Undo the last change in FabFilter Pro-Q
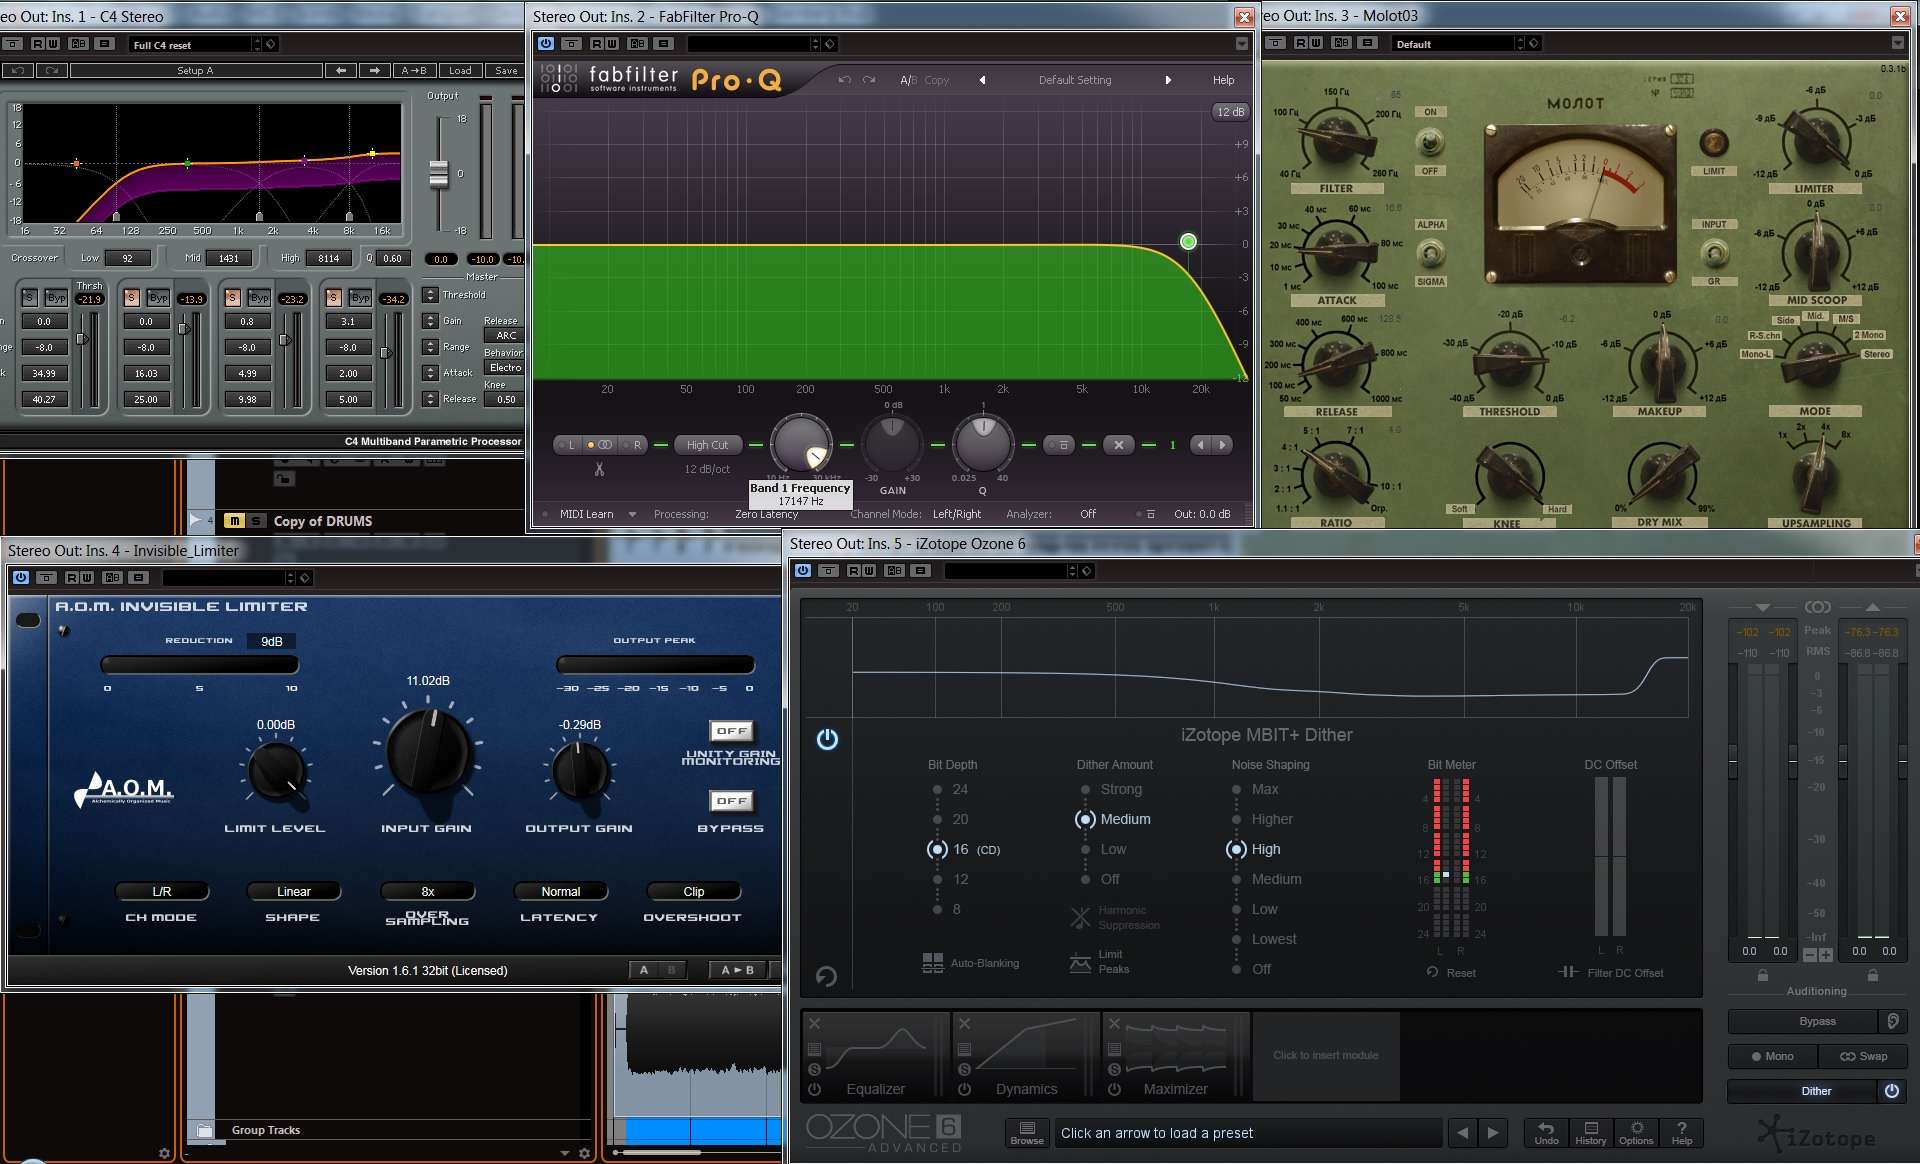Screen dimensions: 1920x1164 click(x=844, y=80)
